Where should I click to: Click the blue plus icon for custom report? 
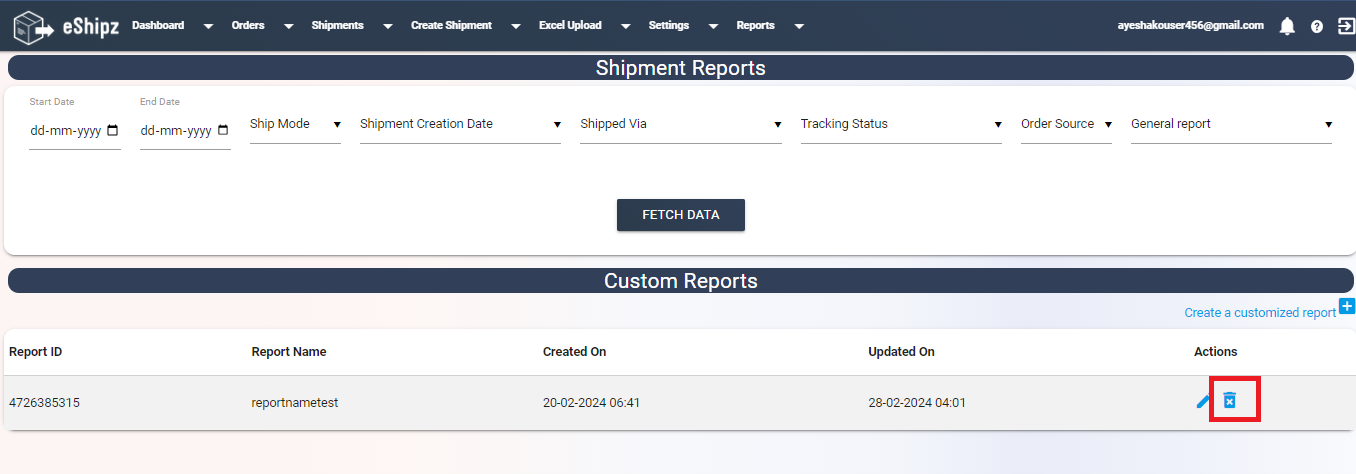click(x=1347, y=306)
